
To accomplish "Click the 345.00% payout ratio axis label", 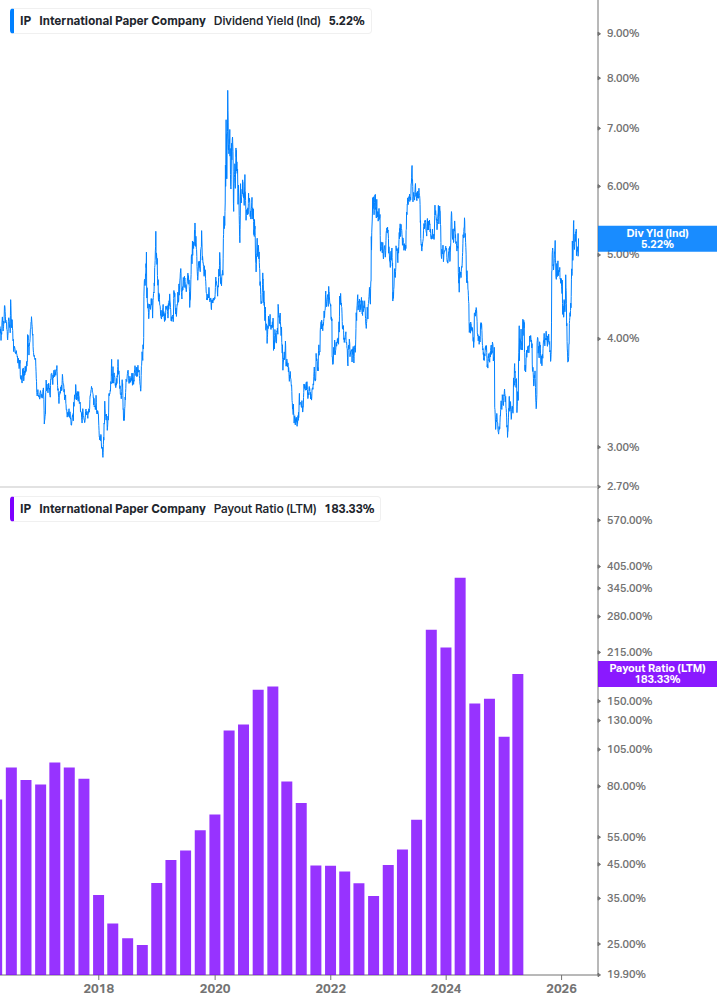I will pos(629,588).
